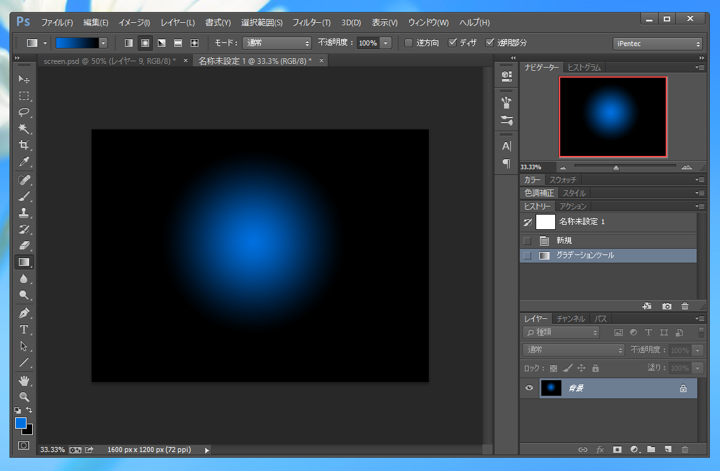Choose diamond gradient style
720x471 pixels.
tap(195, 43)
